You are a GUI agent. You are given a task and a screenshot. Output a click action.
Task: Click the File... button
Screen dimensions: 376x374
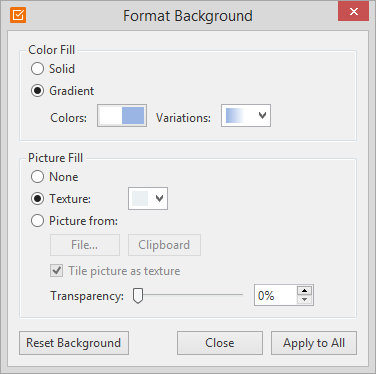pyautogui.click(x=85, y=245)
